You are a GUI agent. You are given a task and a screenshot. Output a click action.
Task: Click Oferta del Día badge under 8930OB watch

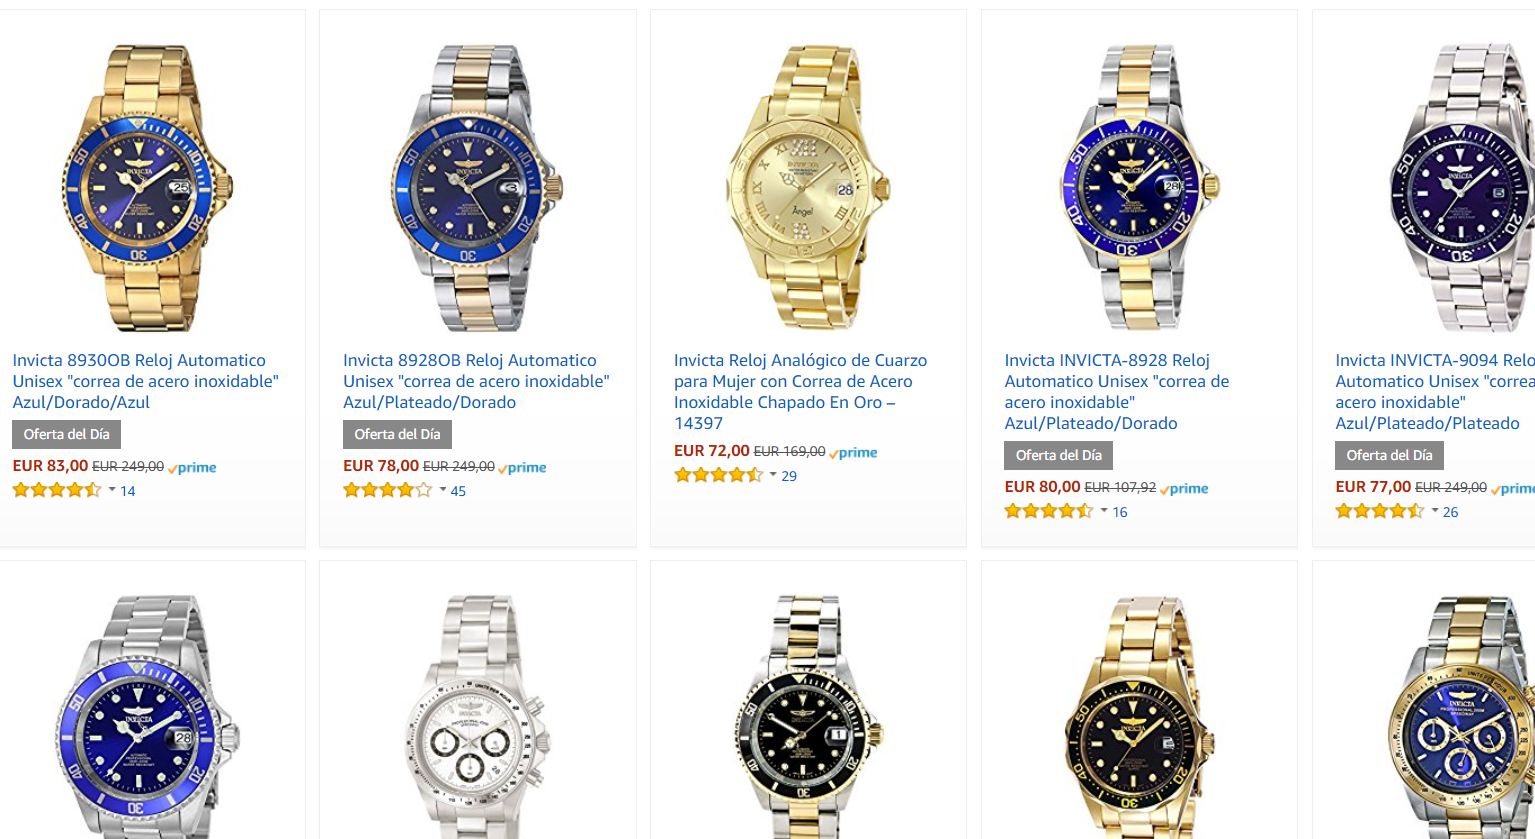67,434
